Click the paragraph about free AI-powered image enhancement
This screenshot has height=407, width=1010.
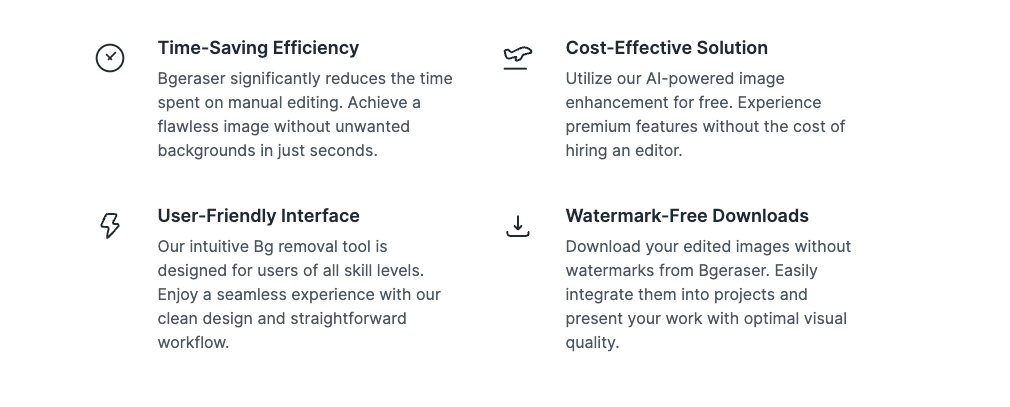pyautogui.click(x=705, y=114)
